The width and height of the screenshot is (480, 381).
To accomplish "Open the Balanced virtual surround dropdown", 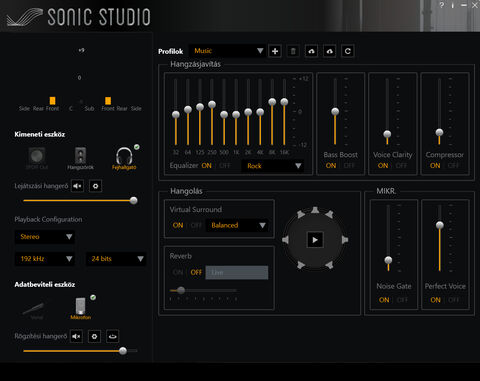I will [x=237, y=225].
